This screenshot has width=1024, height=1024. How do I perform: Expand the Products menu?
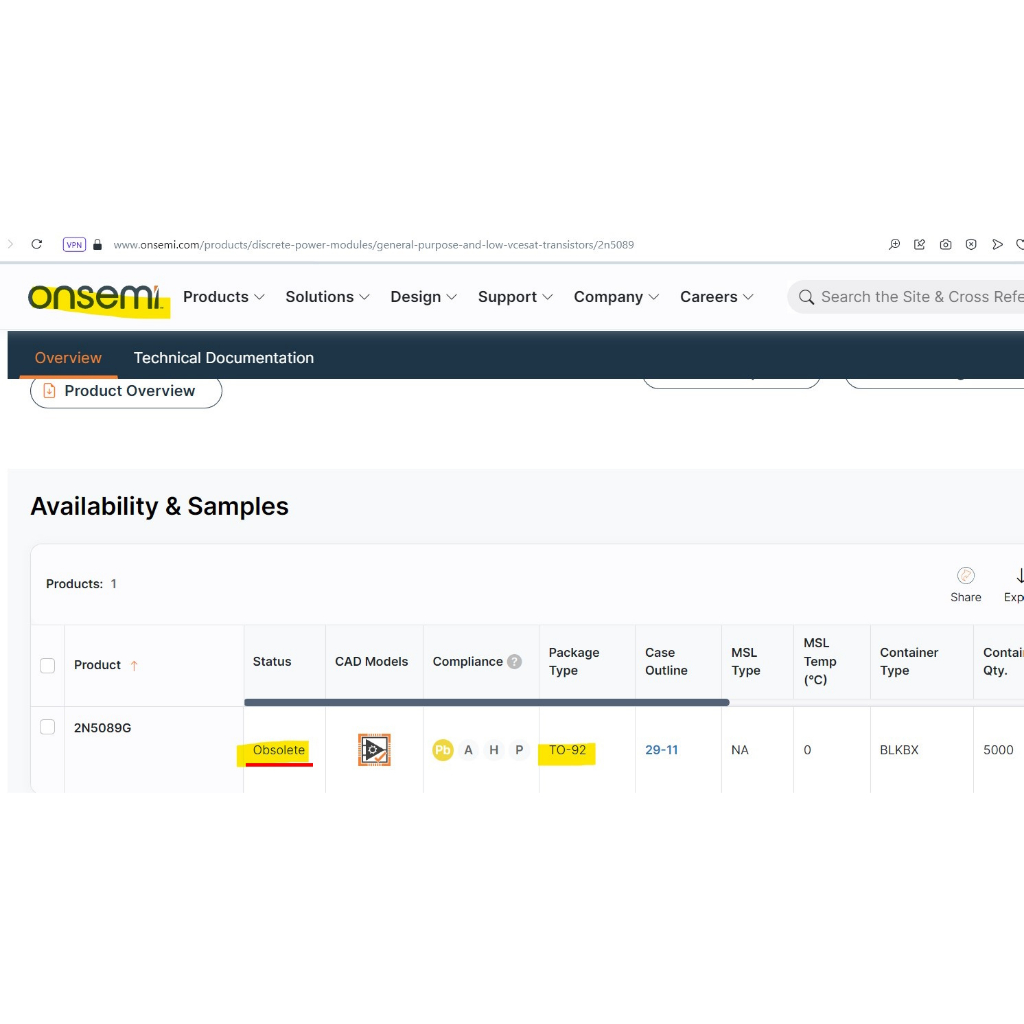223,296
